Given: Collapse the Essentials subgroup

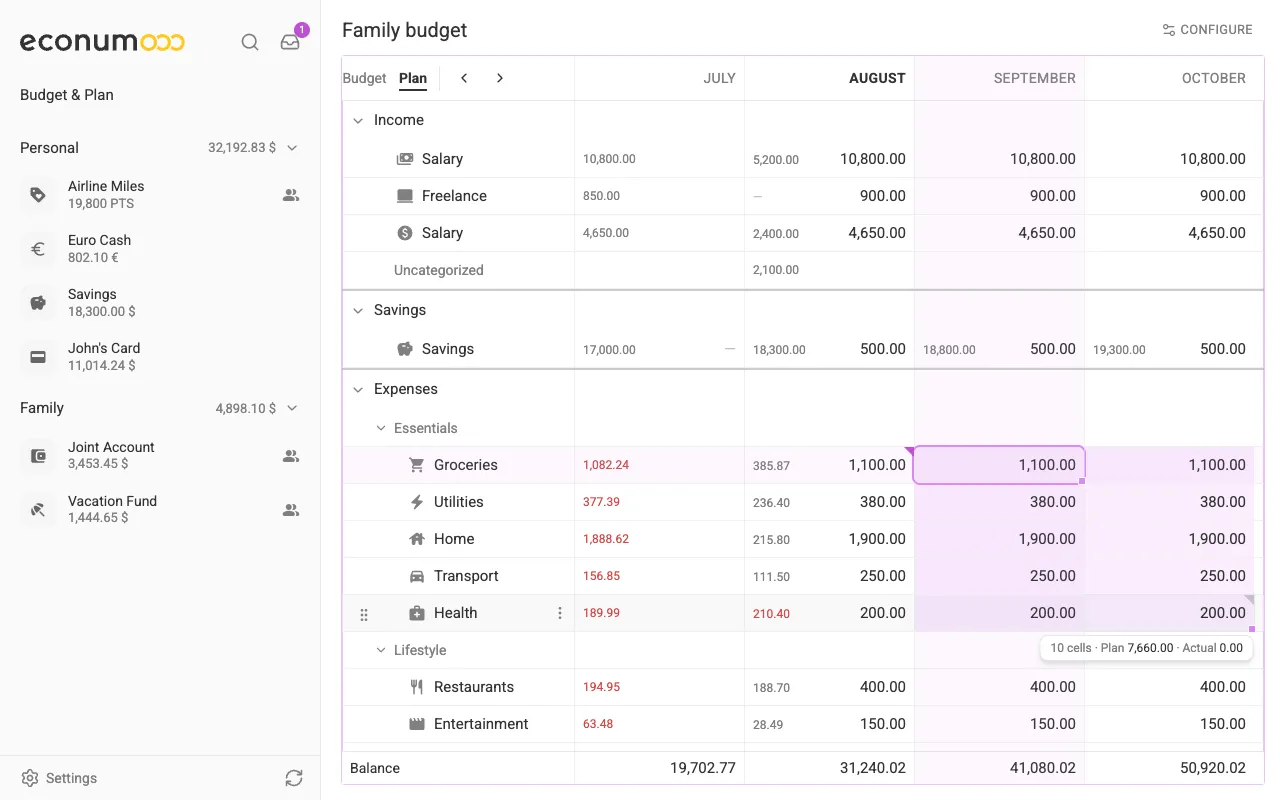Looking at the screenshot, I should [x=380, y=428].
